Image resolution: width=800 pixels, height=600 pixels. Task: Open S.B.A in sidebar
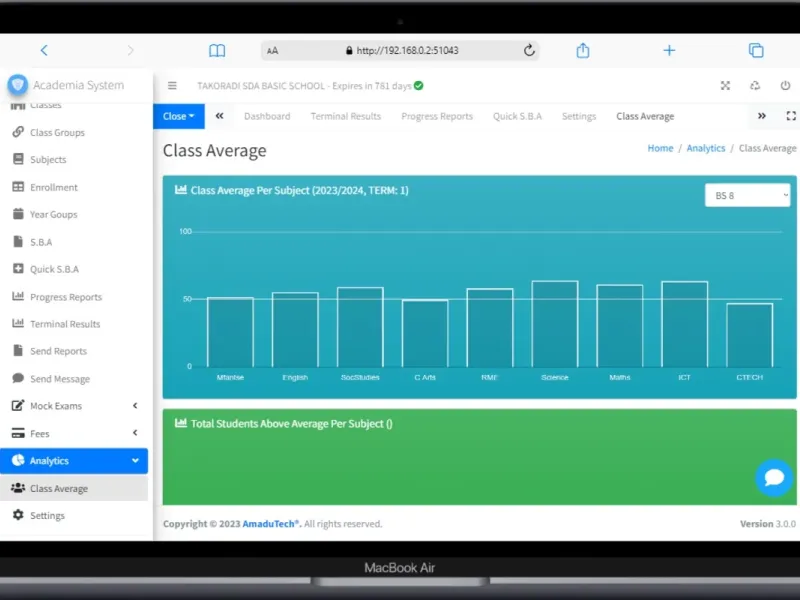[x=74, y=242]
